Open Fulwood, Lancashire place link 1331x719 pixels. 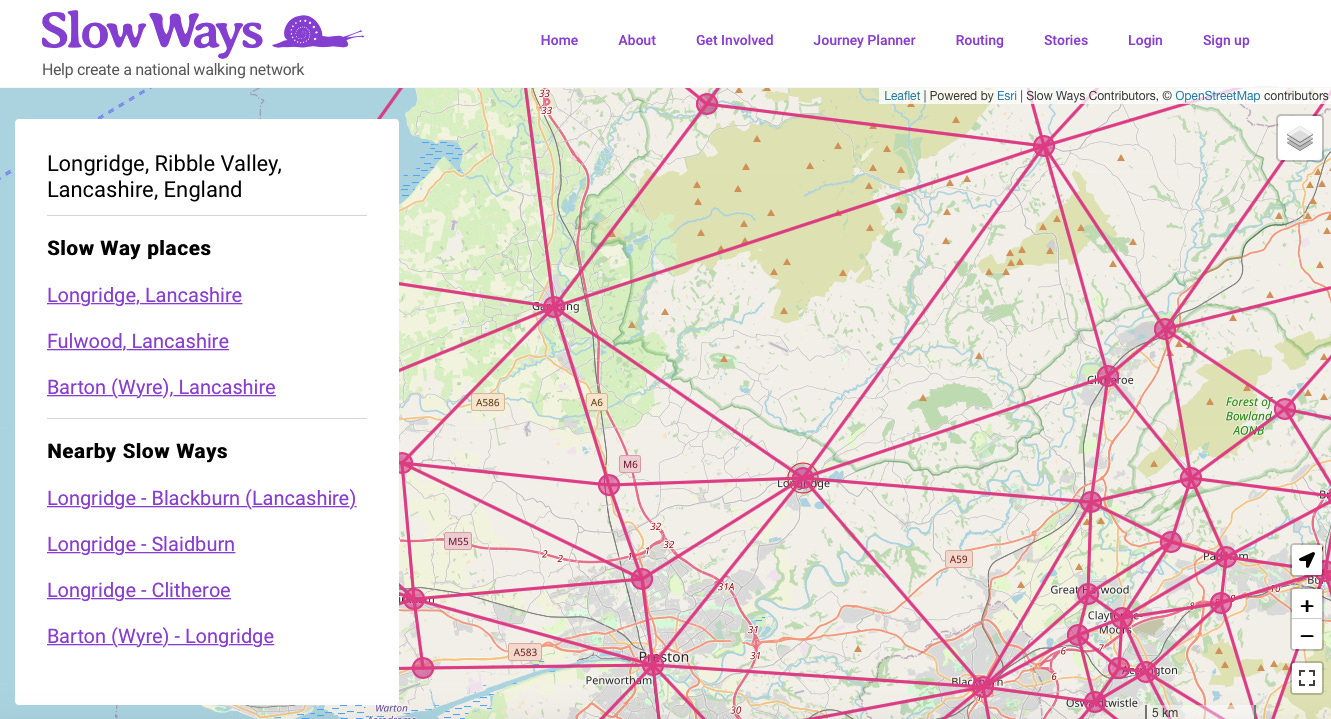(x=138, y=341)
